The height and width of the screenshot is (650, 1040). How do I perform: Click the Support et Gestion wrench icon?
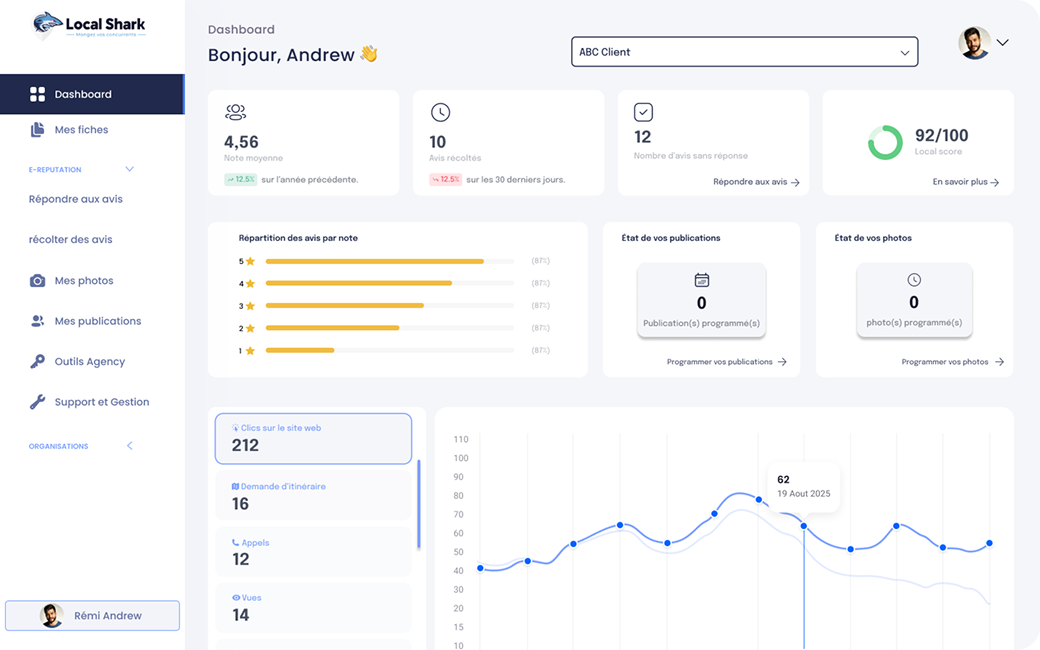click(37, 402)
